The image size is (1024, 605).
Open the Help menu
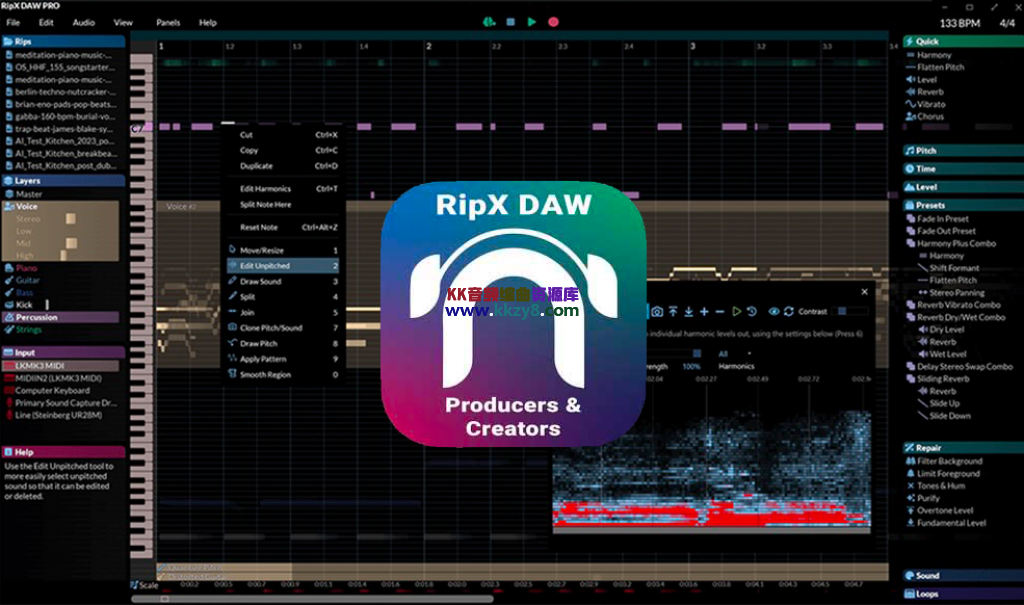click(208, 22)
